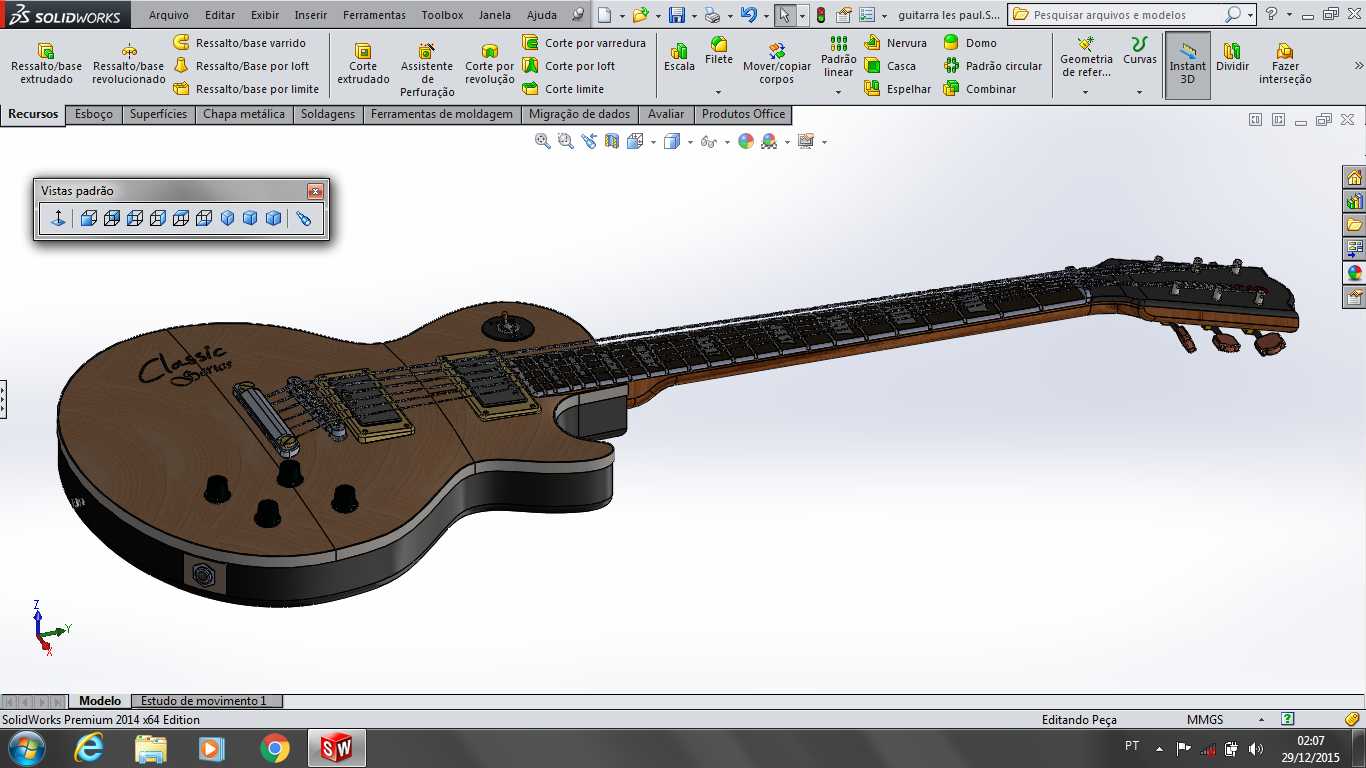This screenshot has width=1366, height=768.
Task: Open the Arquivo menu
Action: coord(169,15)
